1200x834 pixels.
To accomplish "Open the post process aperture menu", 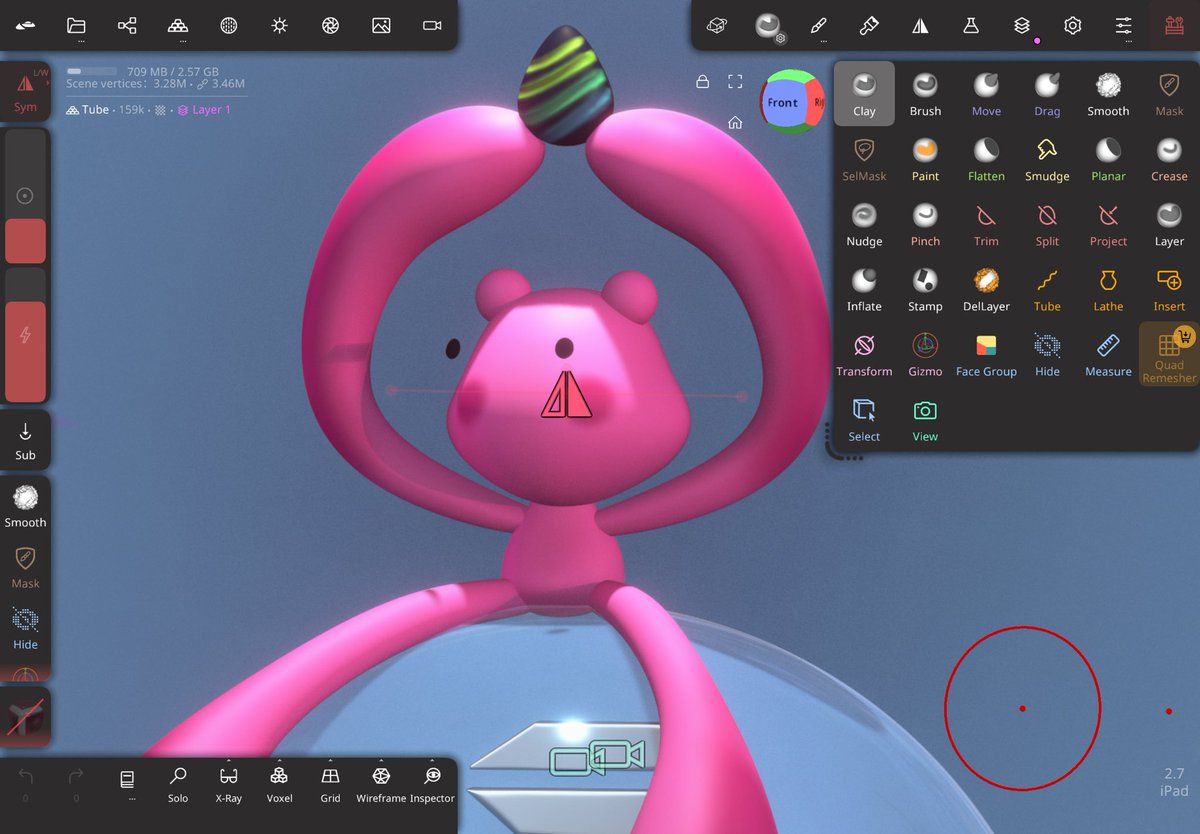I will [330, 26].
